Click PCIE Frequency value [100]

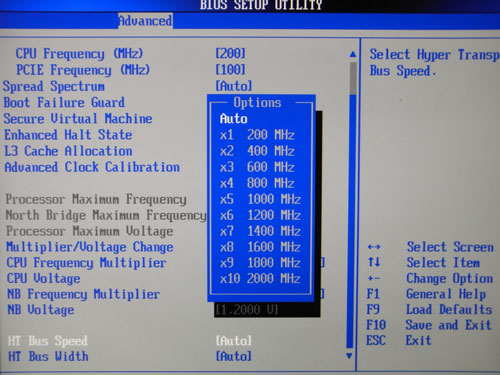tap(230, 70)
